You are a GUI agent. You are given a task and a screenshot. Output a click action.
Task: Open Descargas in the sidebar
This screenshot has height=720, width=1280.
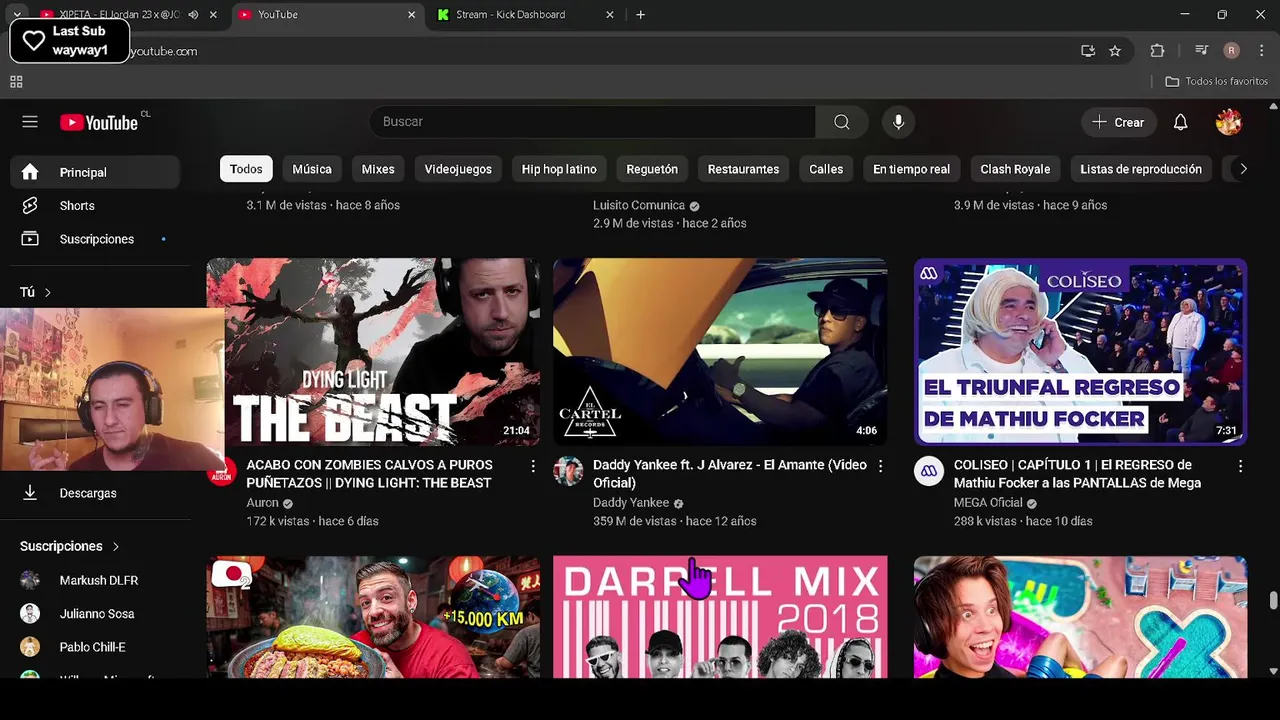[95, 493]
